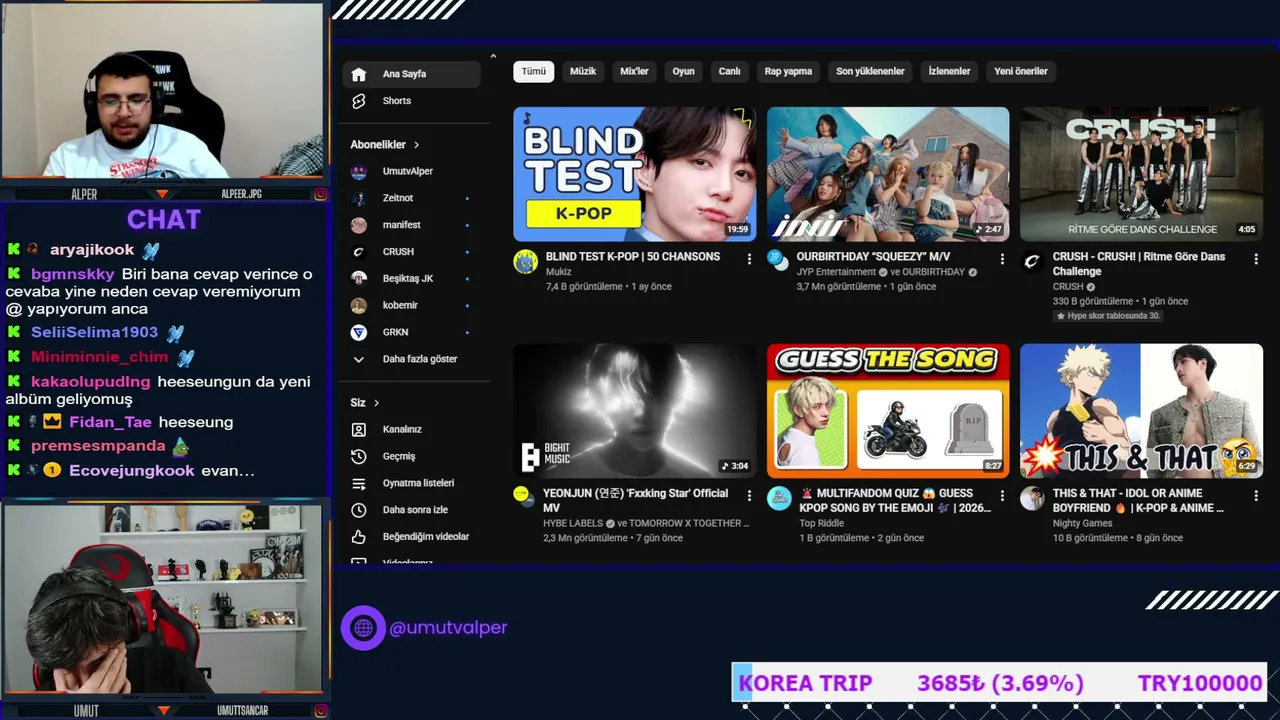
Task: Click chat username "kakaolupuding"
Action: tap(91, 382)
